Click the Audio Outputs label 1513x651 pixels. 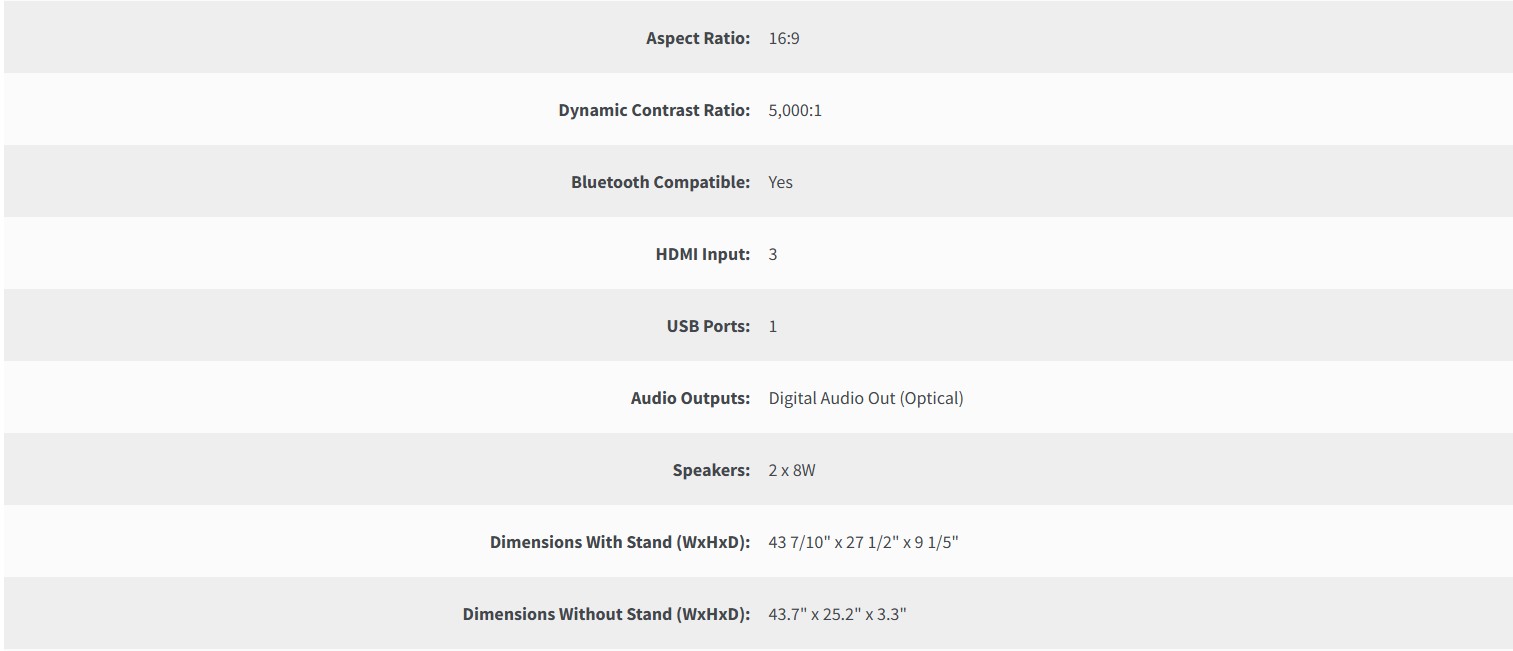coord(690,398)
